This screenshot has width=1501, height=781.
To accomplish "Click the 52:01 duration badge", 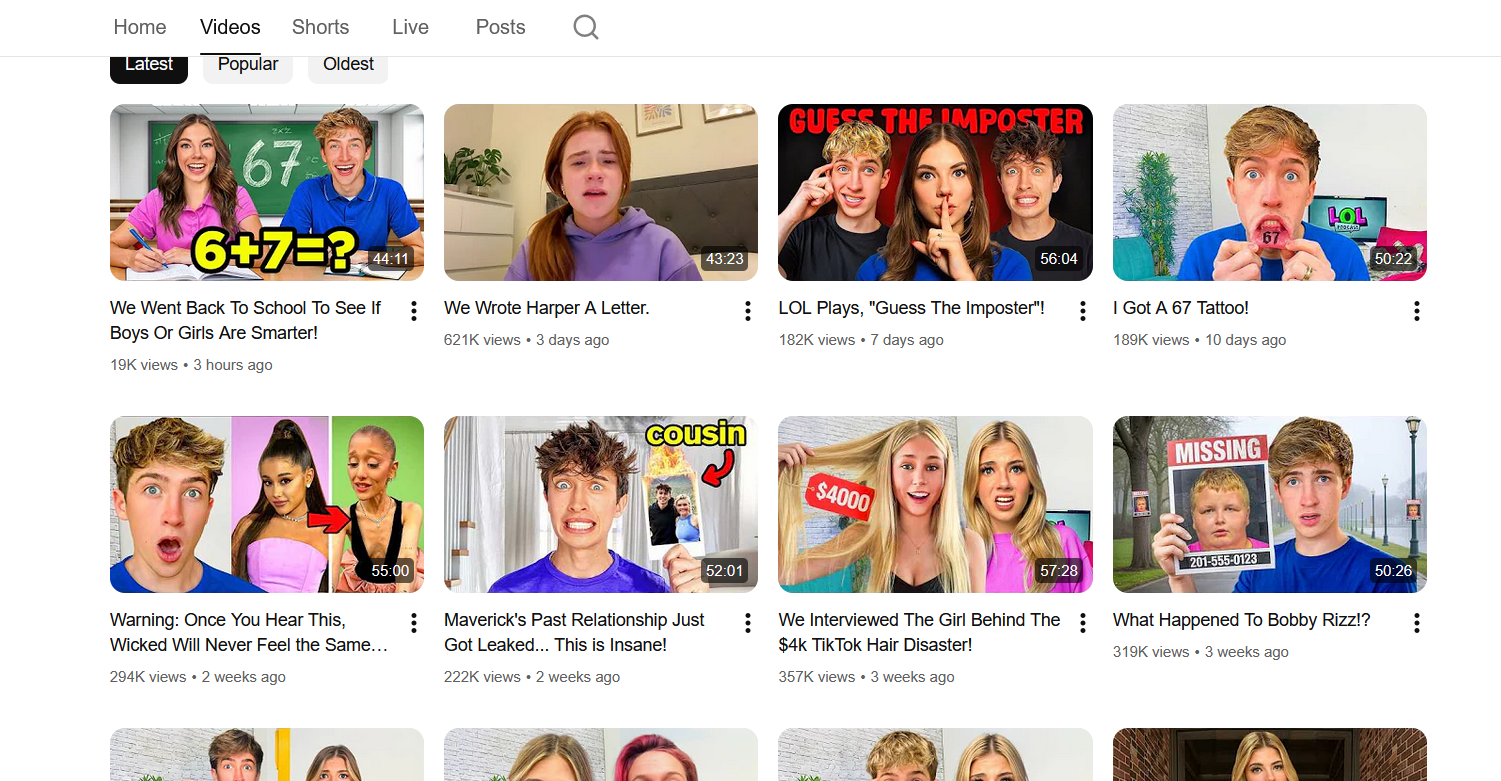I will 724,571.
